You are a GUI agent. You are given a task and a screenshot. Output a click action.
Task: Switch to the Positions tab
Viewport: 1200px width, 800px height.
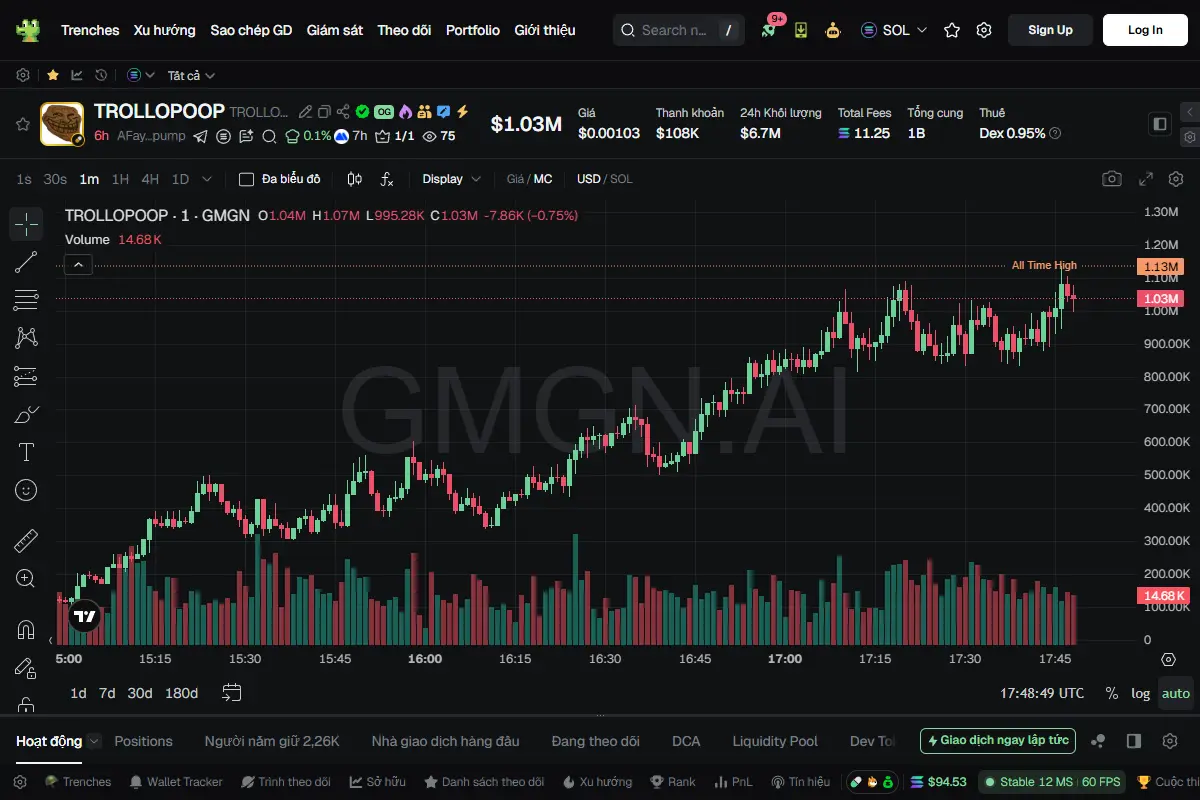pyautogui.click(x=143, y=741)
